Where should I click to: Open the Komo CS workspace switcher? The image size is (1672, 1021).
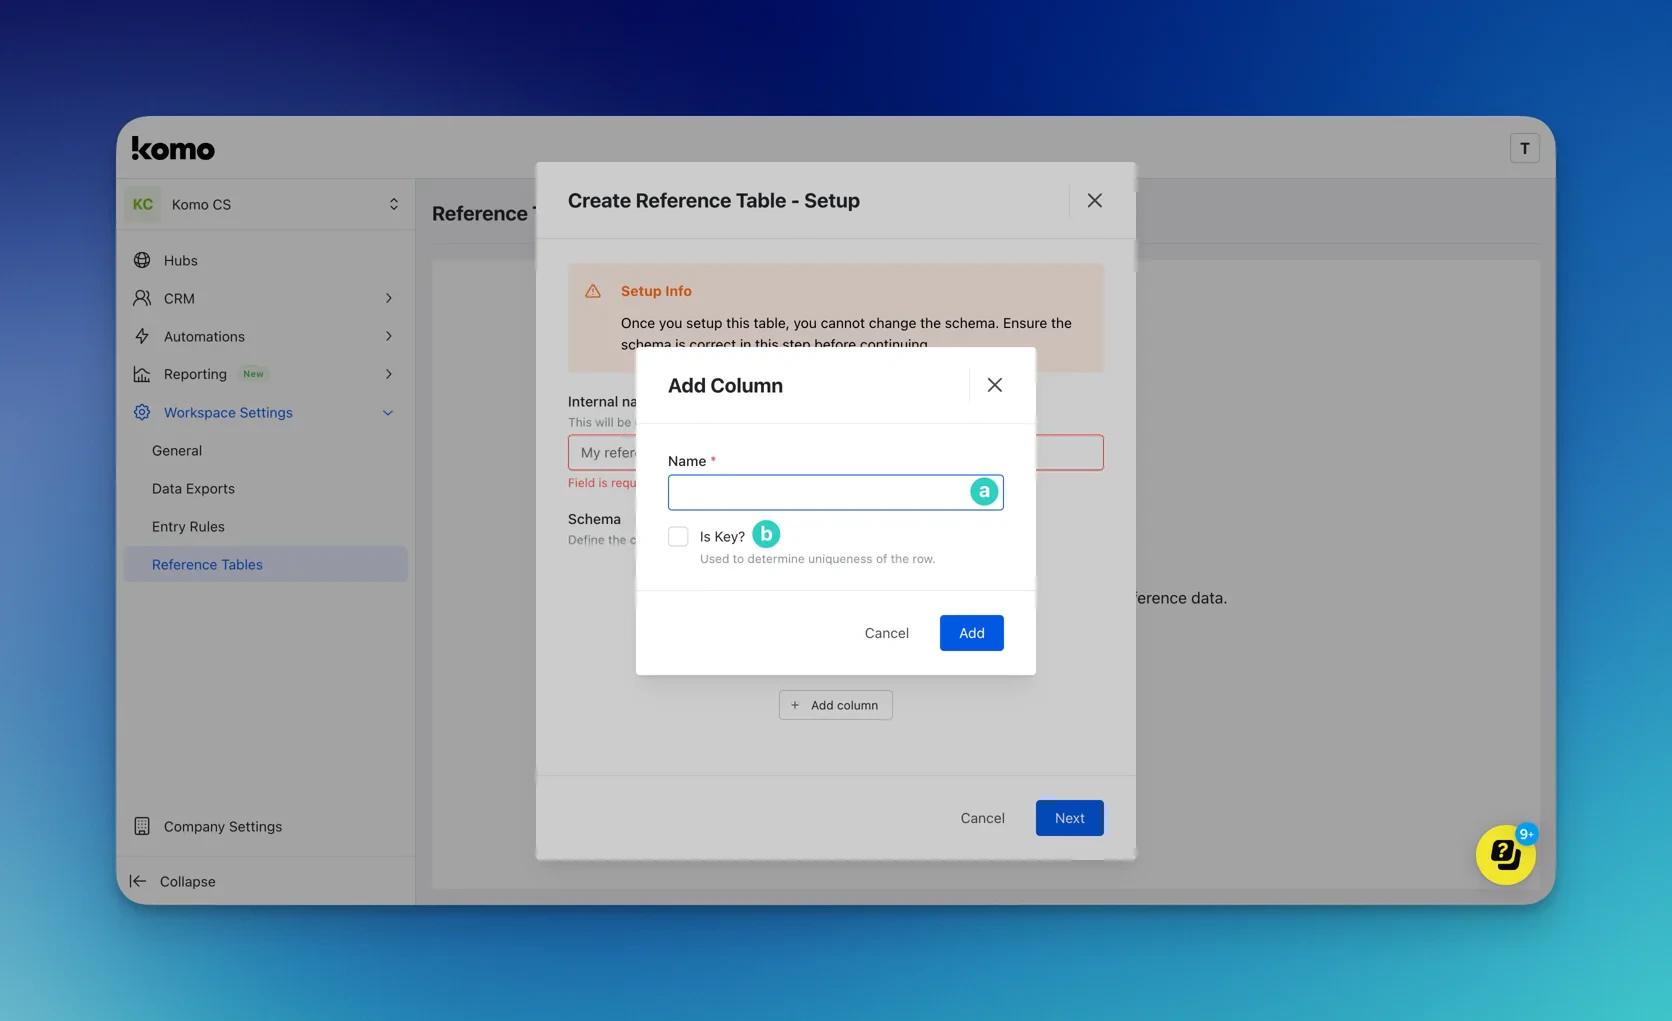(x=266, y=204)
